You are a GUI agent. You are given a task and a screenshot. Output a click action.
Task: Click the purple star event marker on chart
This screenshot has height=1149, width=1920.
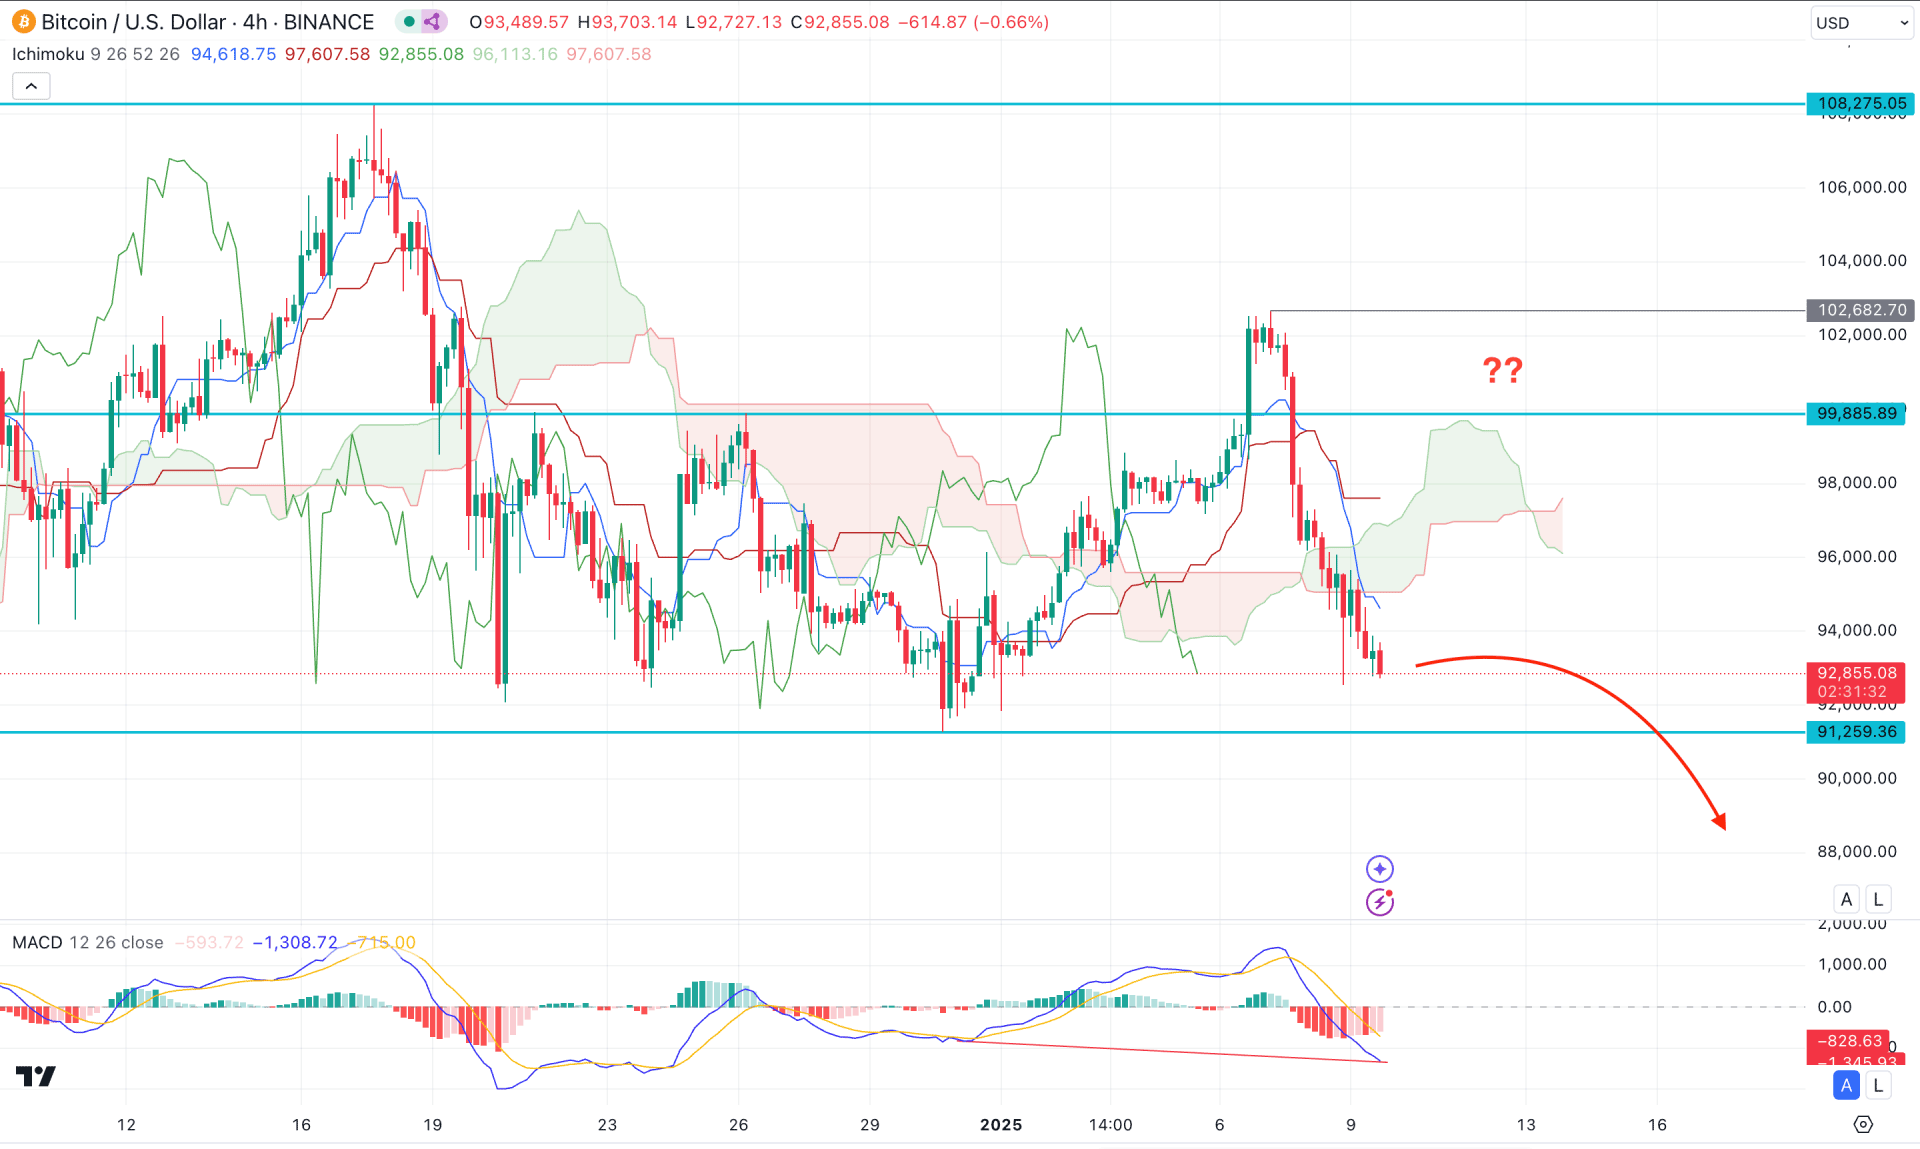[x=1380, y=868]
